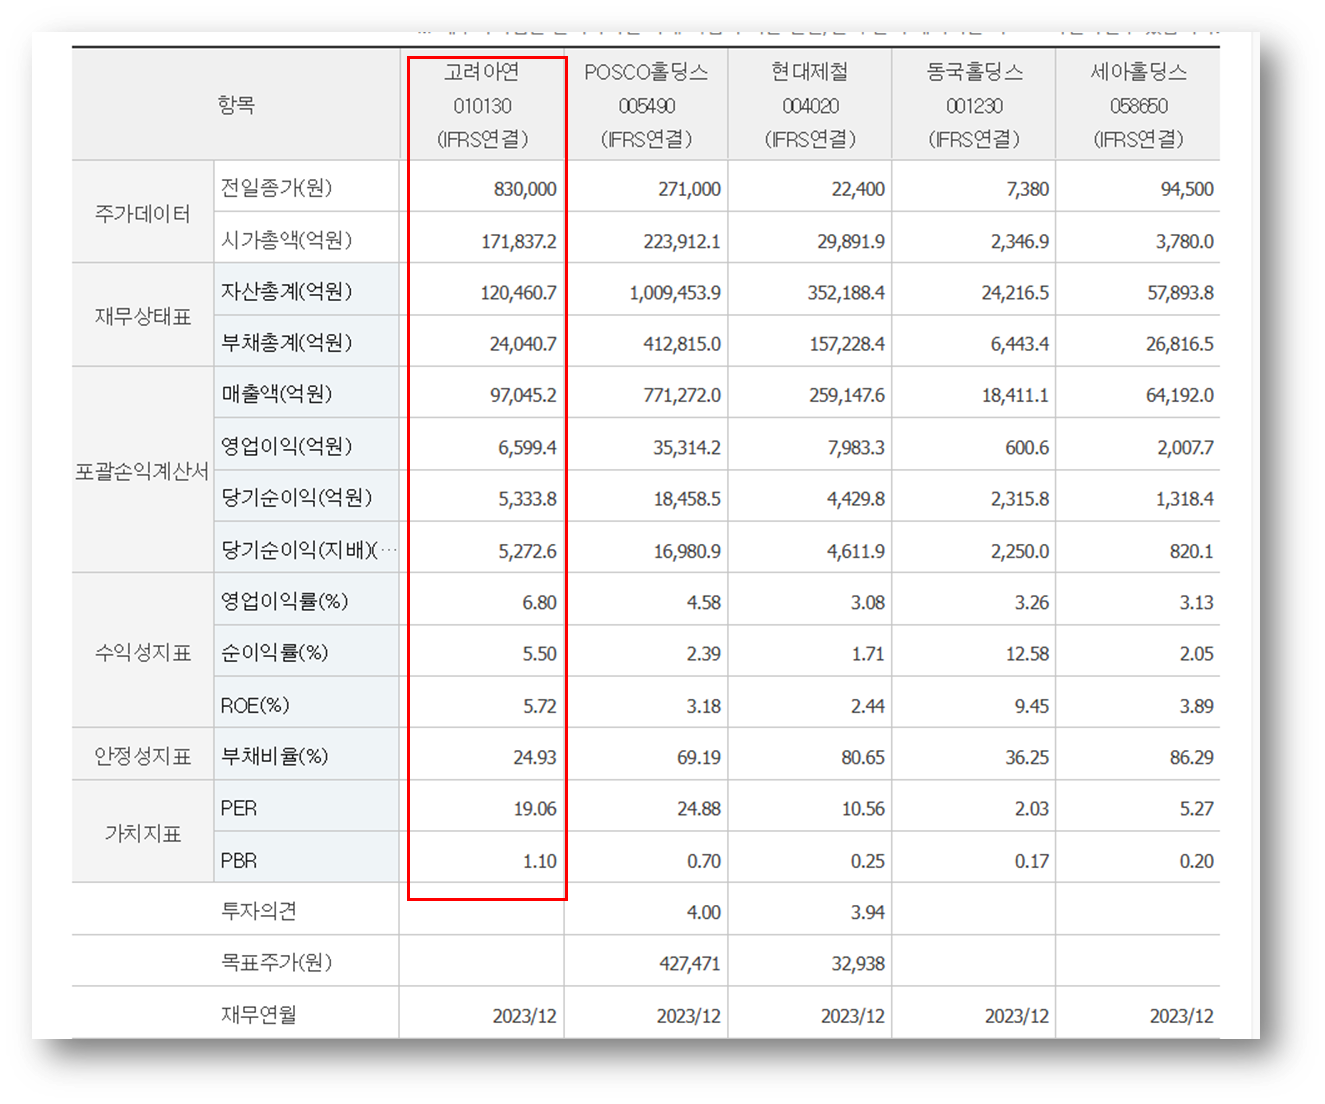Click the 목표주가(원) row label

[x=276, y=962]
